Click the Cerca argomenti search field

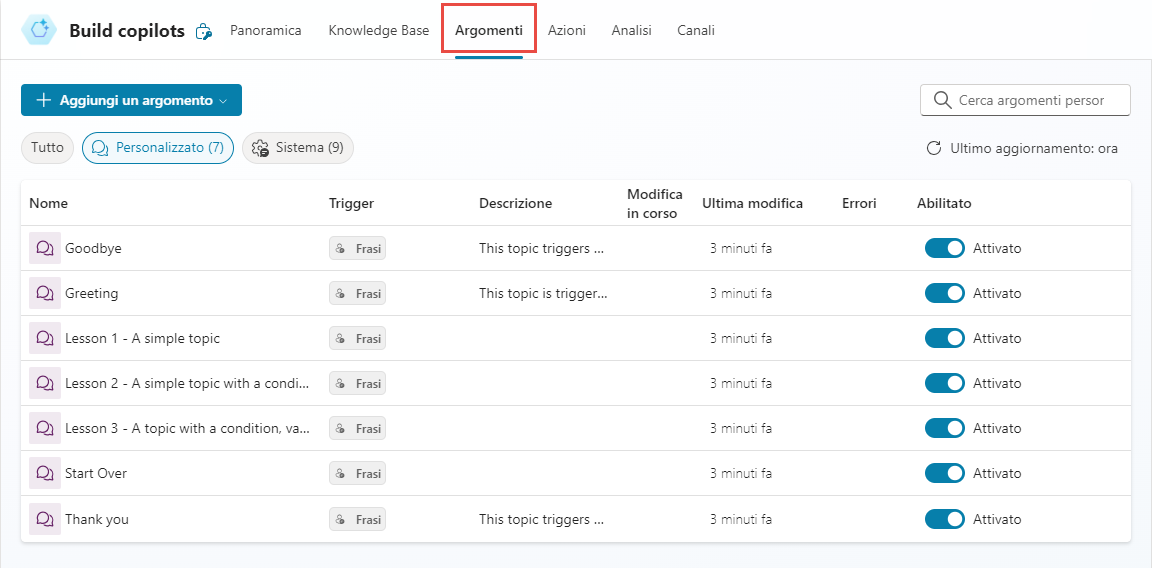1025,100
